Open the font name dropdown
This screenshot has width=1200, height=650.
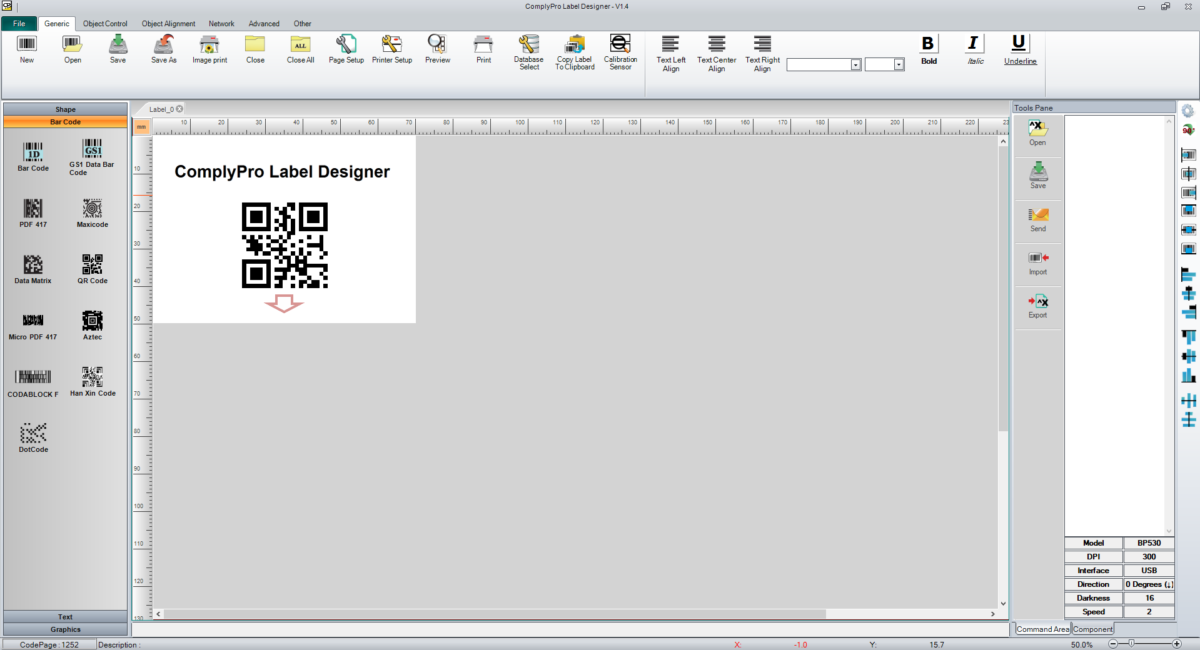point(856,64)
